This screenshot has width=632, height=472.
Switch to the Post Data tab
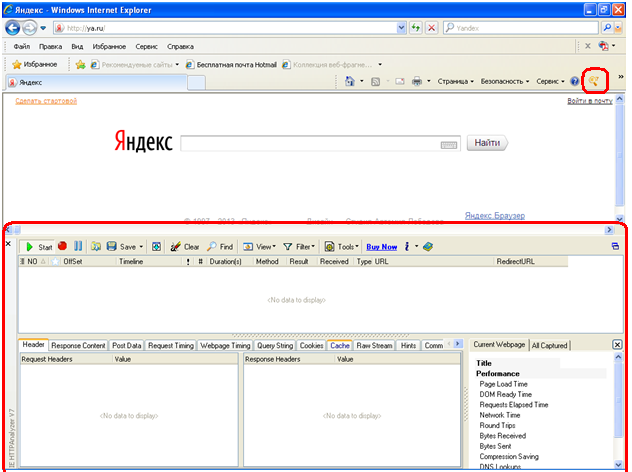pyautogui.click(x=127, y=345)
